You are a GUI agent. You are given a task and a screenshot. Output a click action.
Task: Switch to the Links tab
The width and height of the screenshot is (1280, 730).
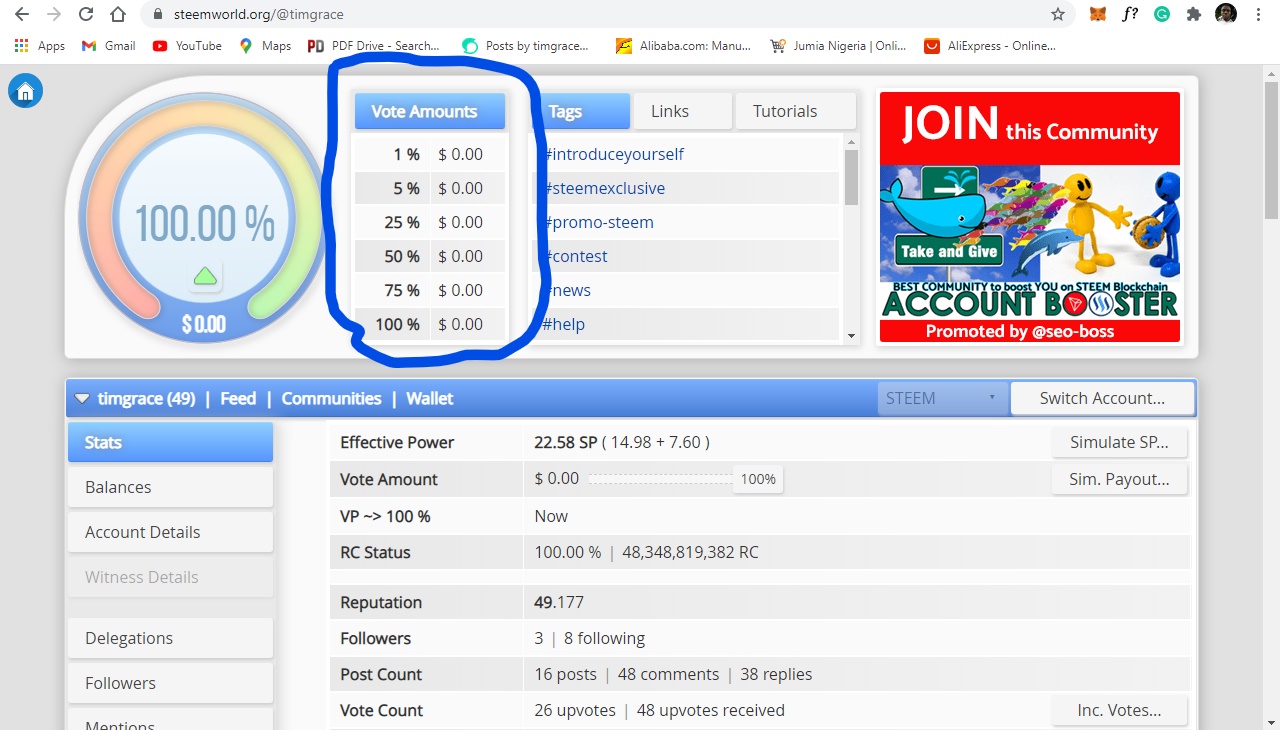click(x=683, y=111)
